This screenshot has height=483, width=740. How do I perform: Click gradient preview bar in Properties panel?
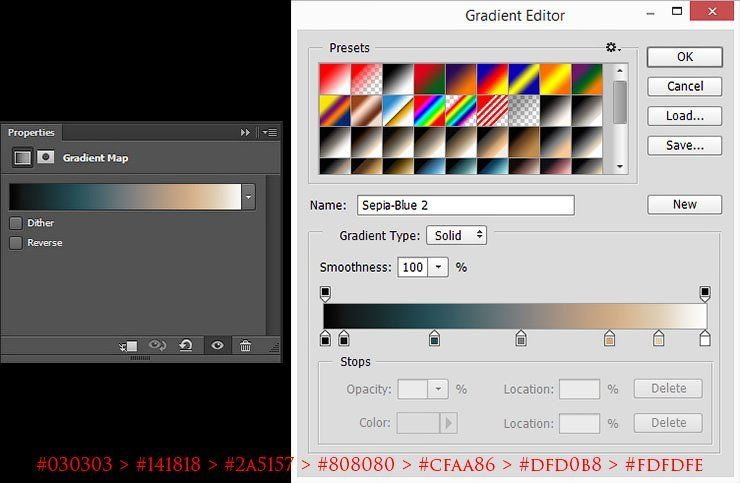[x=125, y=197]
